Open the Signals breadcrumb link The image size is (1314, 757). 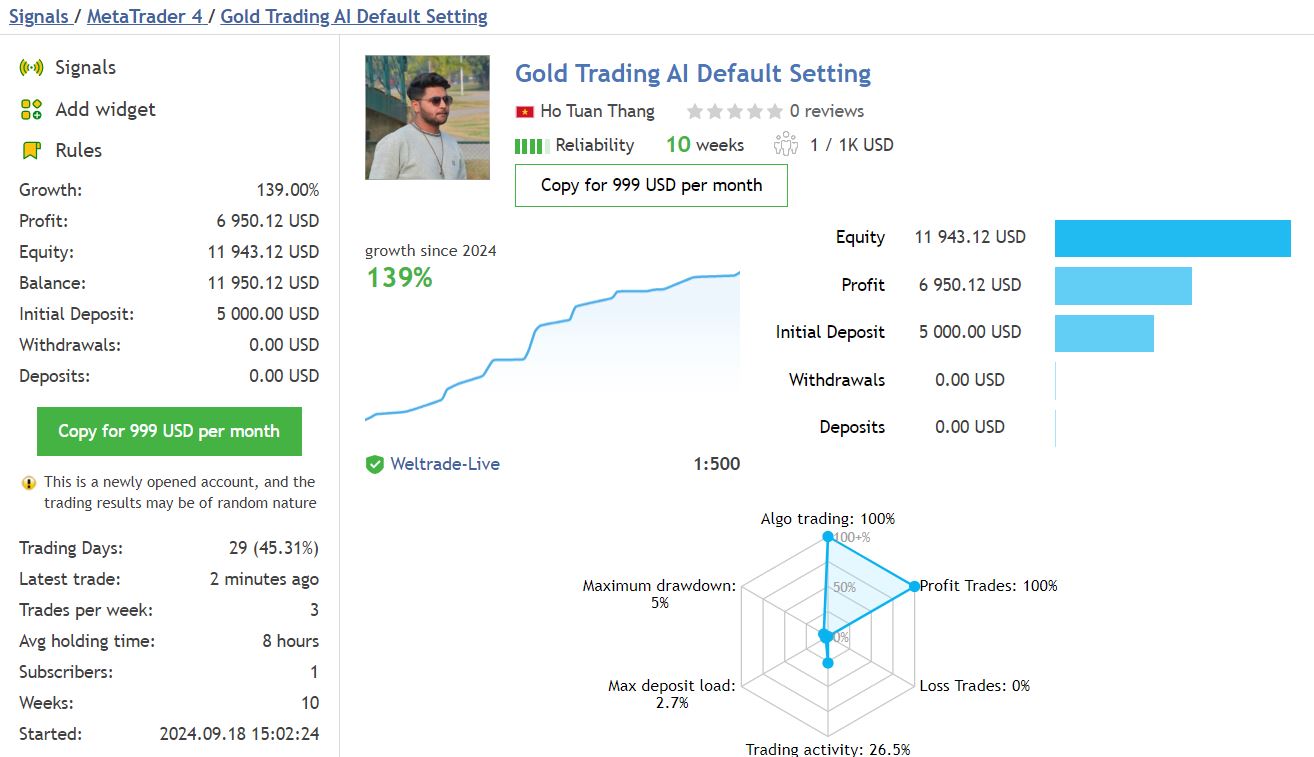coord(38,16)
